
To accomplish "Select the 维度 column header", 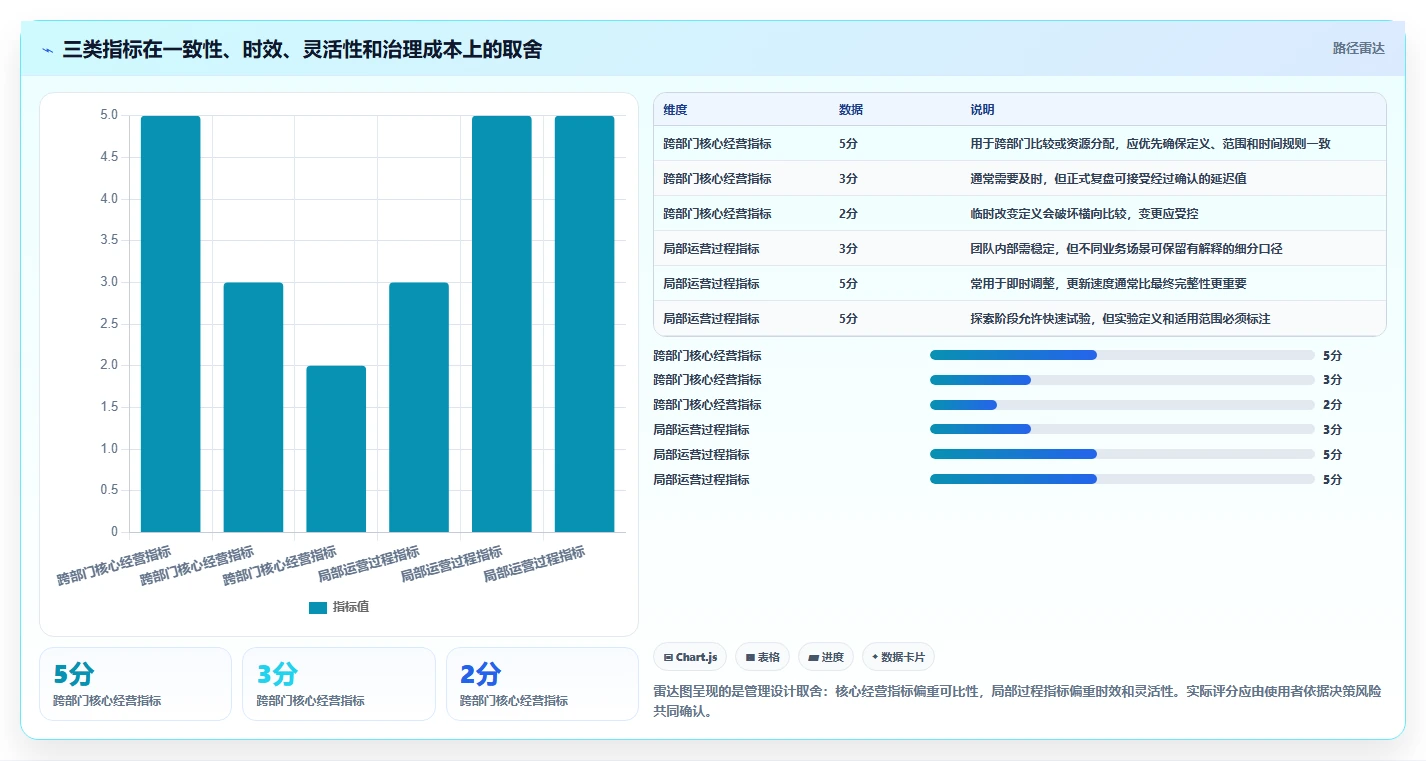I will pos(675,110).
